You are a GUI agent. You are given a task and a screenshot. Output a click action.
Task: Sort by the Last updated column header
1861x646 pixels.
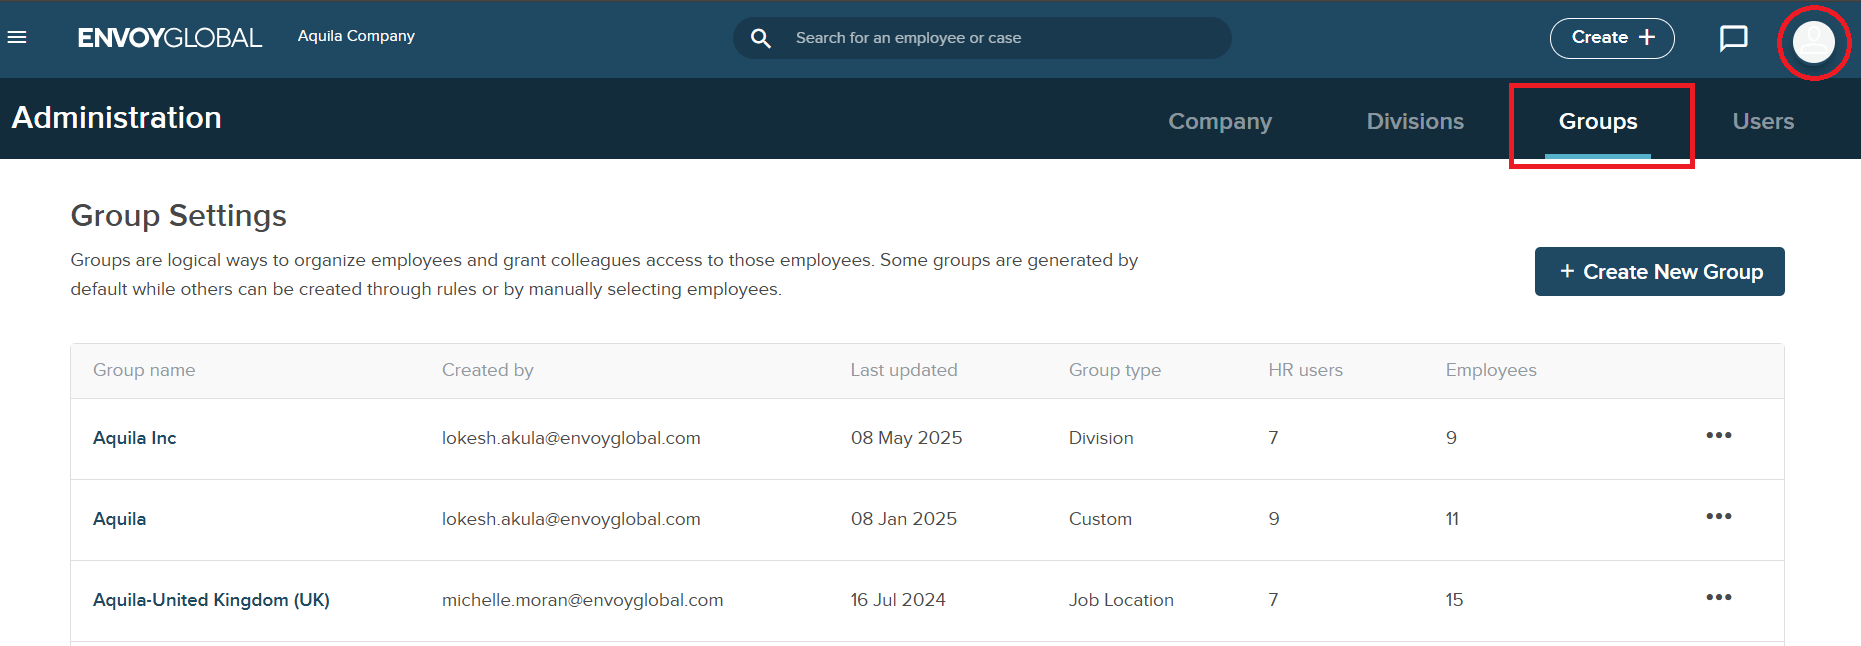903,370
